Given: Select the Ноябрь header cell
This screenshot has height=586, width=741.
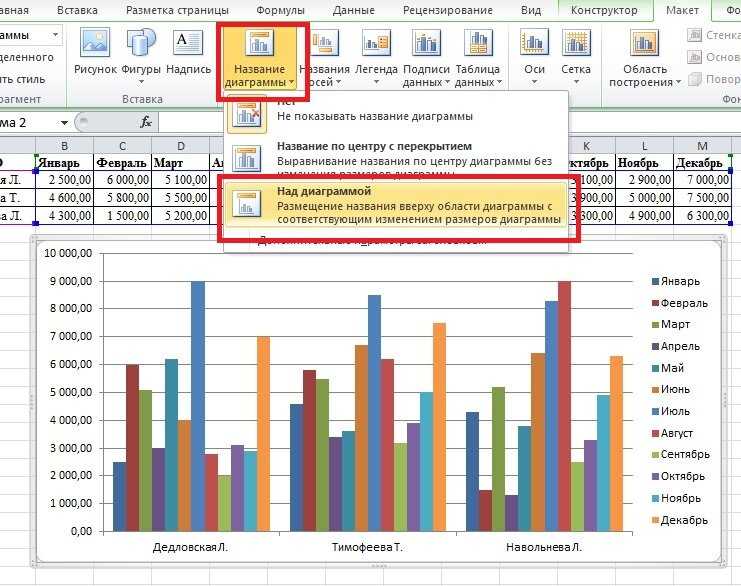Looking at the screenshot, I should pyautogui.click(x=644, y=163).
